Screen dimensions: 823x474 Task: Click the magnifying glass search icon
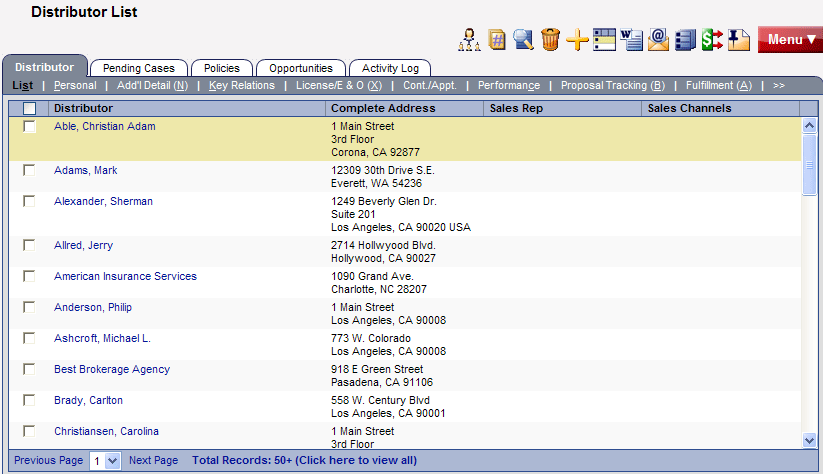point(523,39)
